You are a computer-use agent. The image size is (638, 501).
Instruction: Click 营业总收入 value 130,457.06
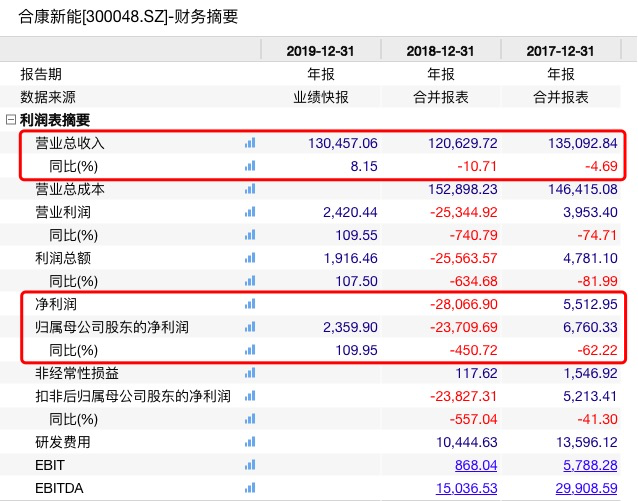[x=343, y=143]
